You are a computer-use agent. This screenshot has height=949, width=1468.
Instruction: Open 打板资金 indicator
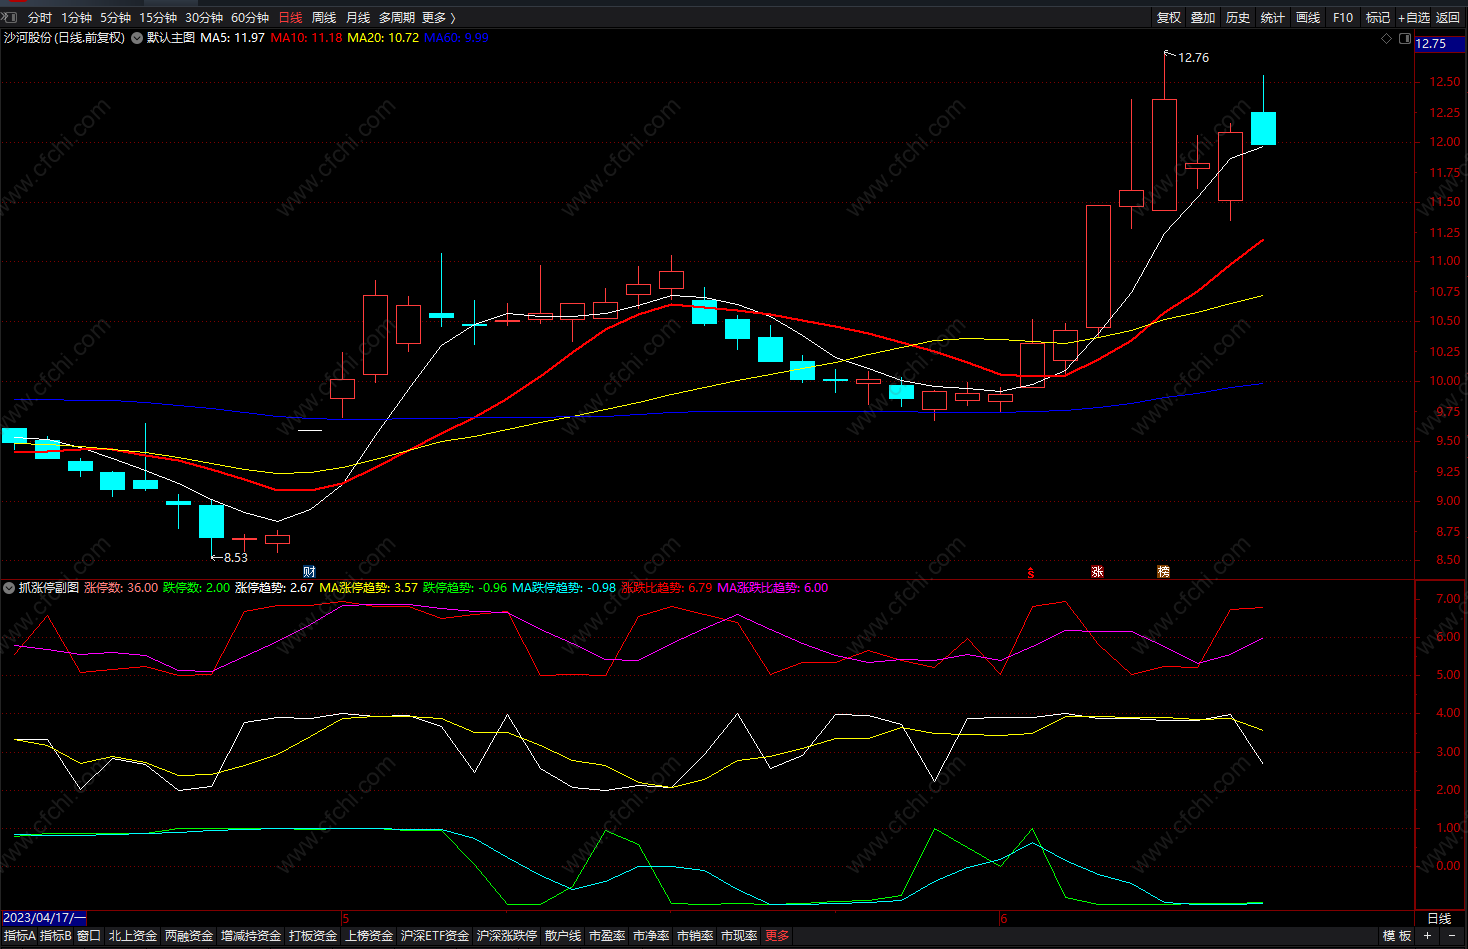point(313,936)
